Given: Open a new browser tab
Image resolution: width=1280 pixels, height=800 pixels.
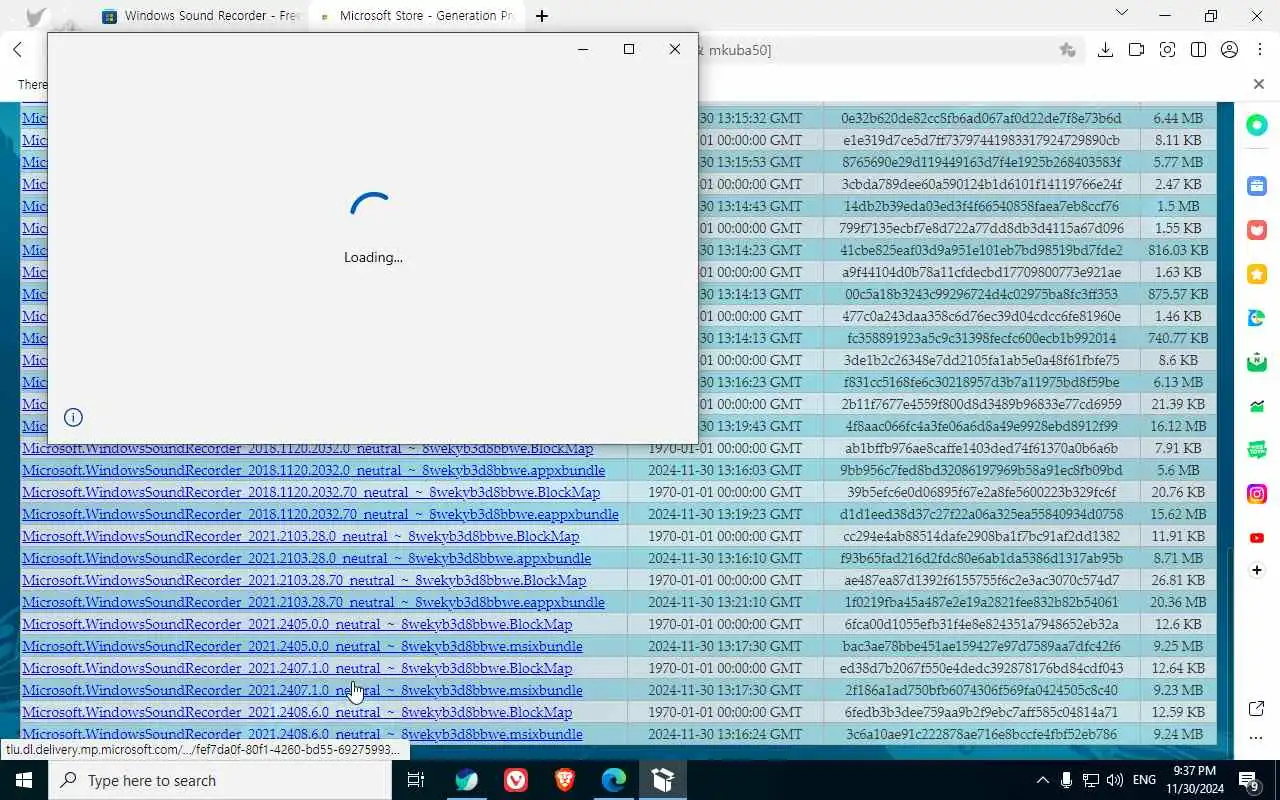Looking at the screenshot, I should point(541,16).
